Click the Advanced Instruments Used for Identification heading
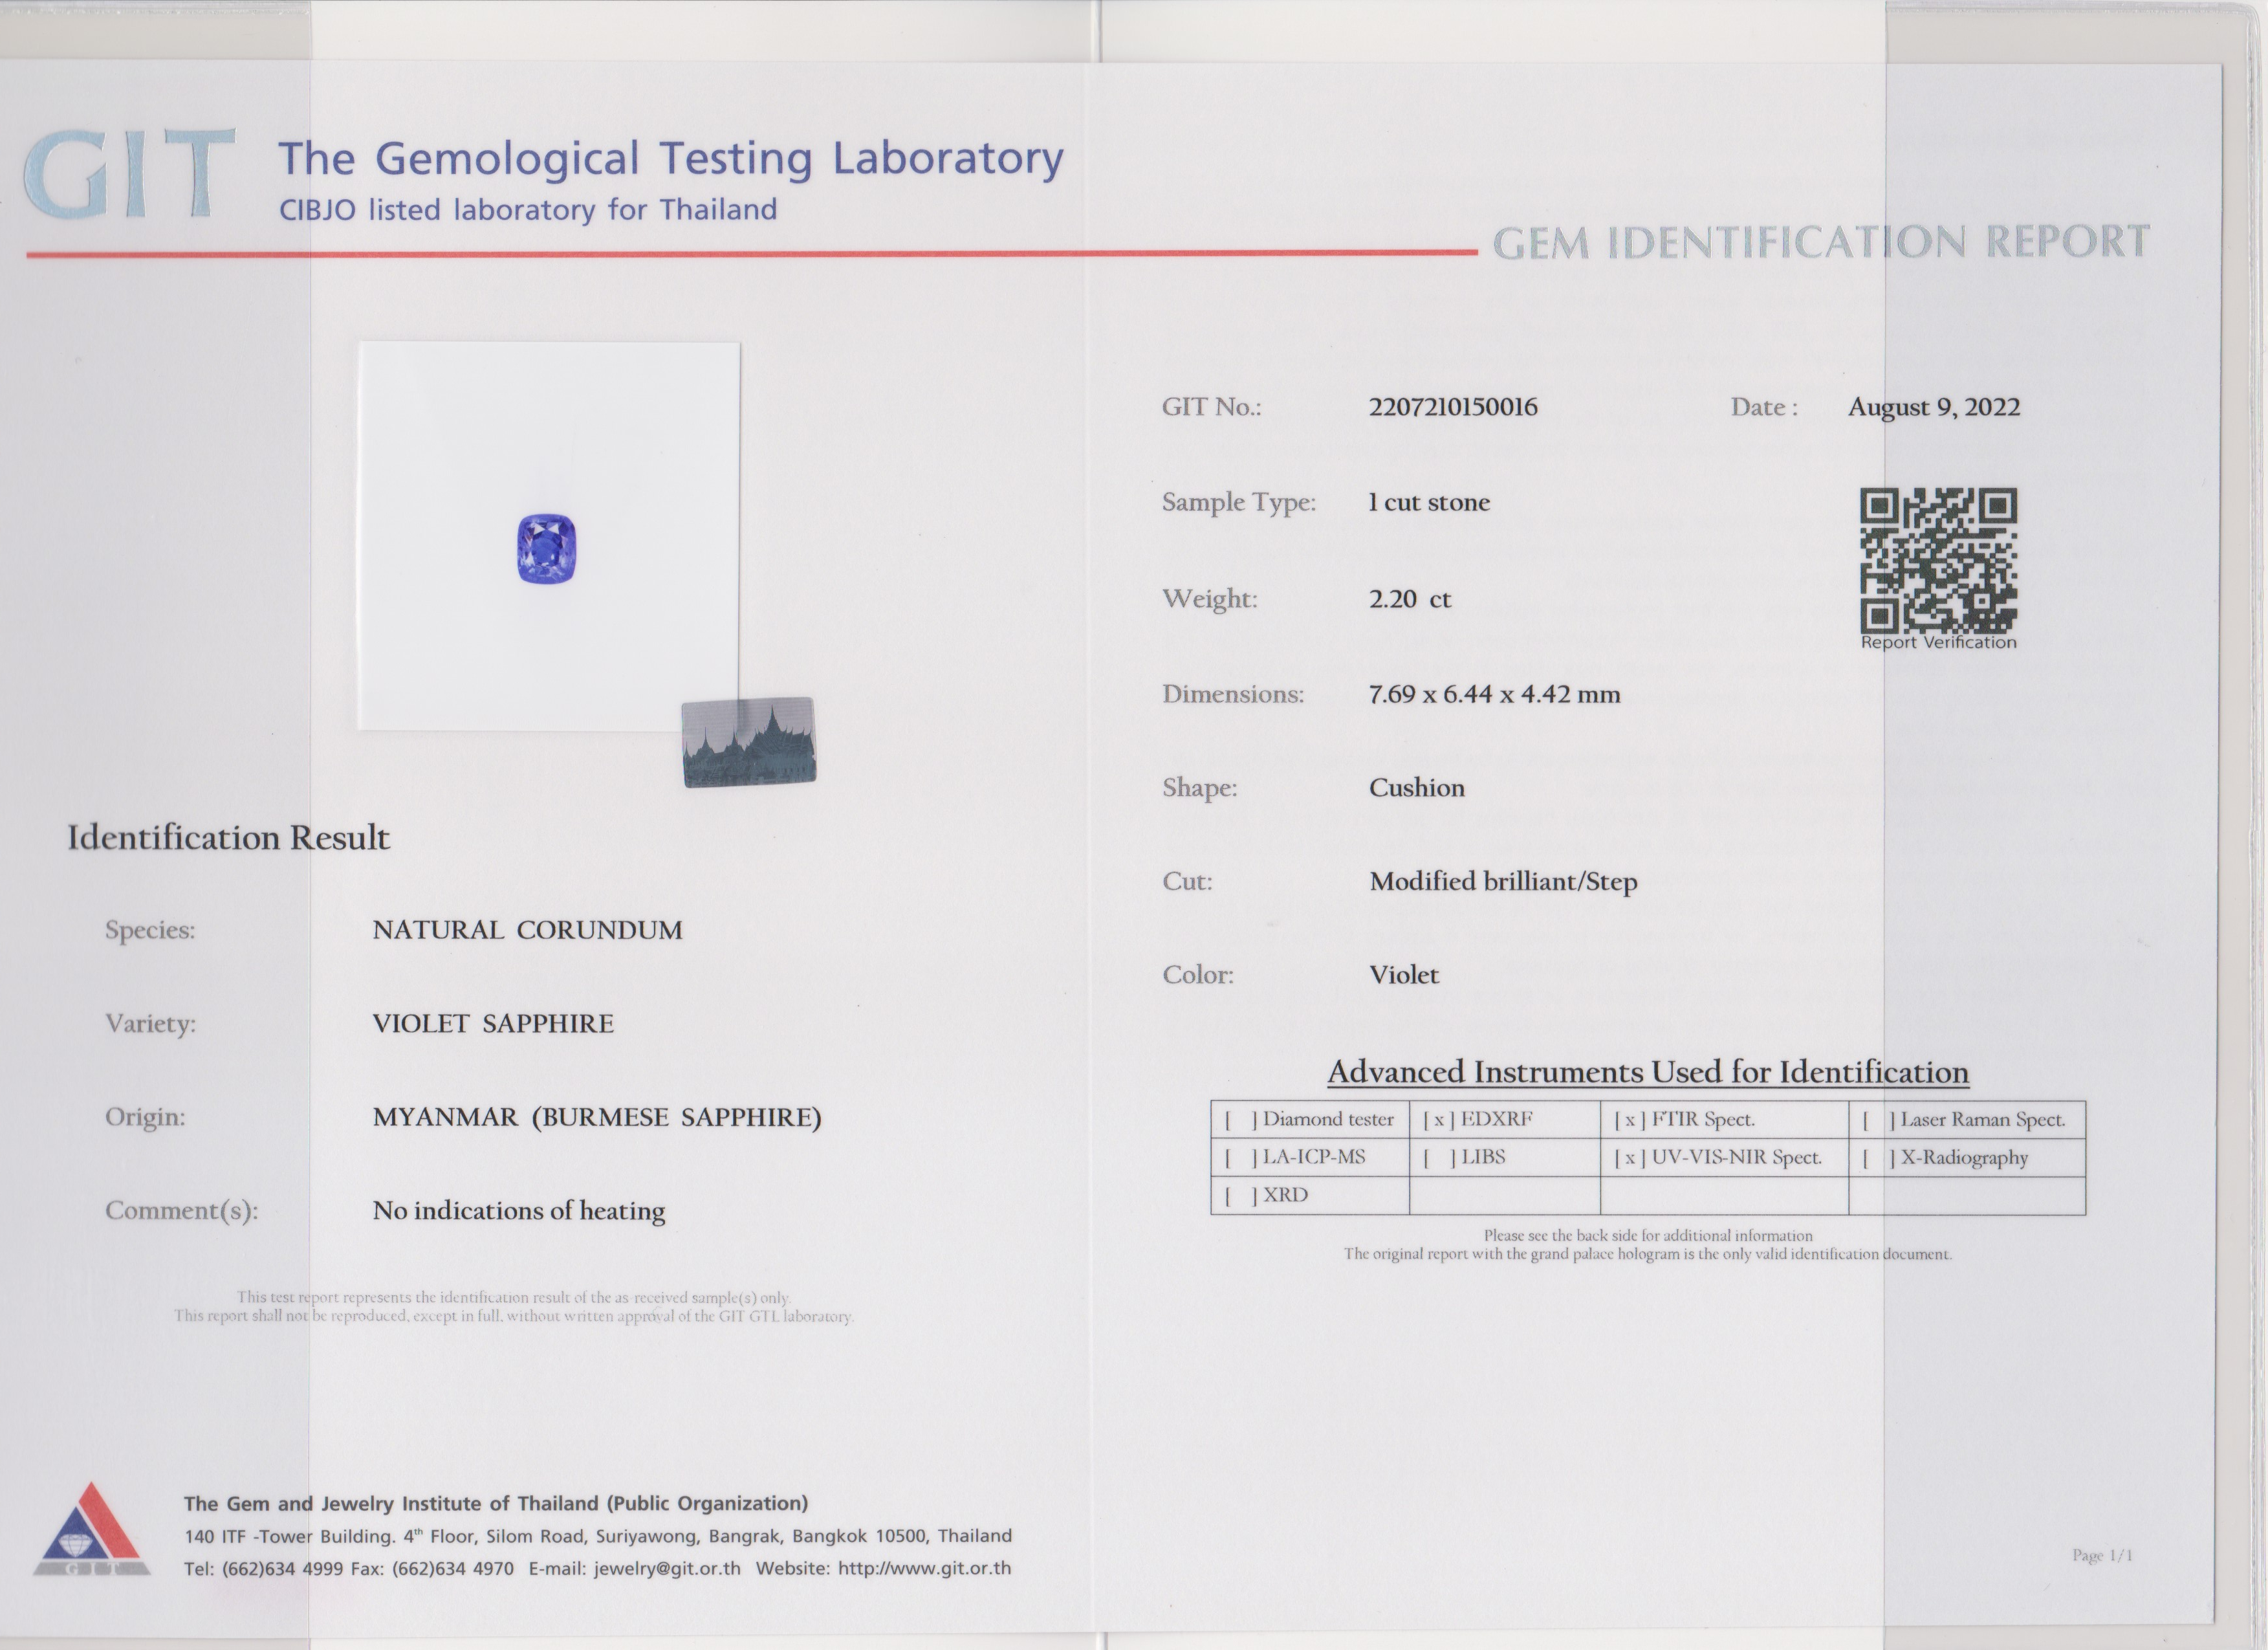Image resolution: width=2268 pixels, height=1650 pixels. click(1647, 1072)
